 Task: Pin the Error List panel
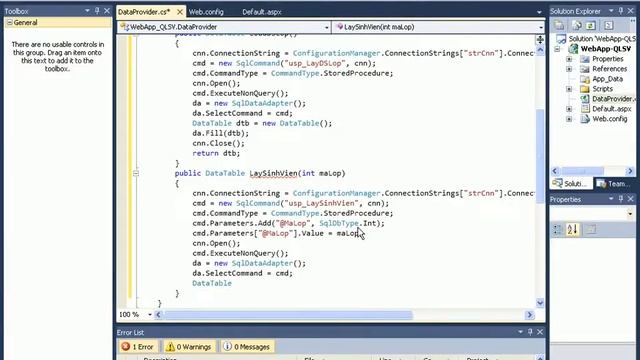[530, 332]
